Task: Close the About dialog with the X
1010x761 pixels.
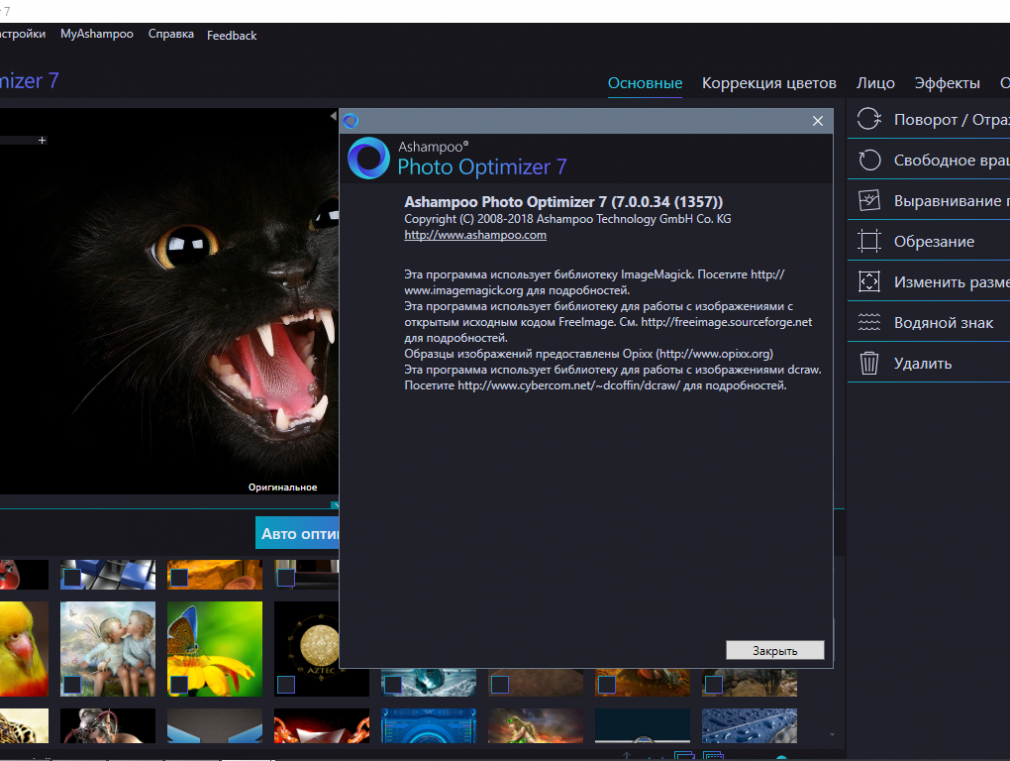Action: tap(817, 121)
